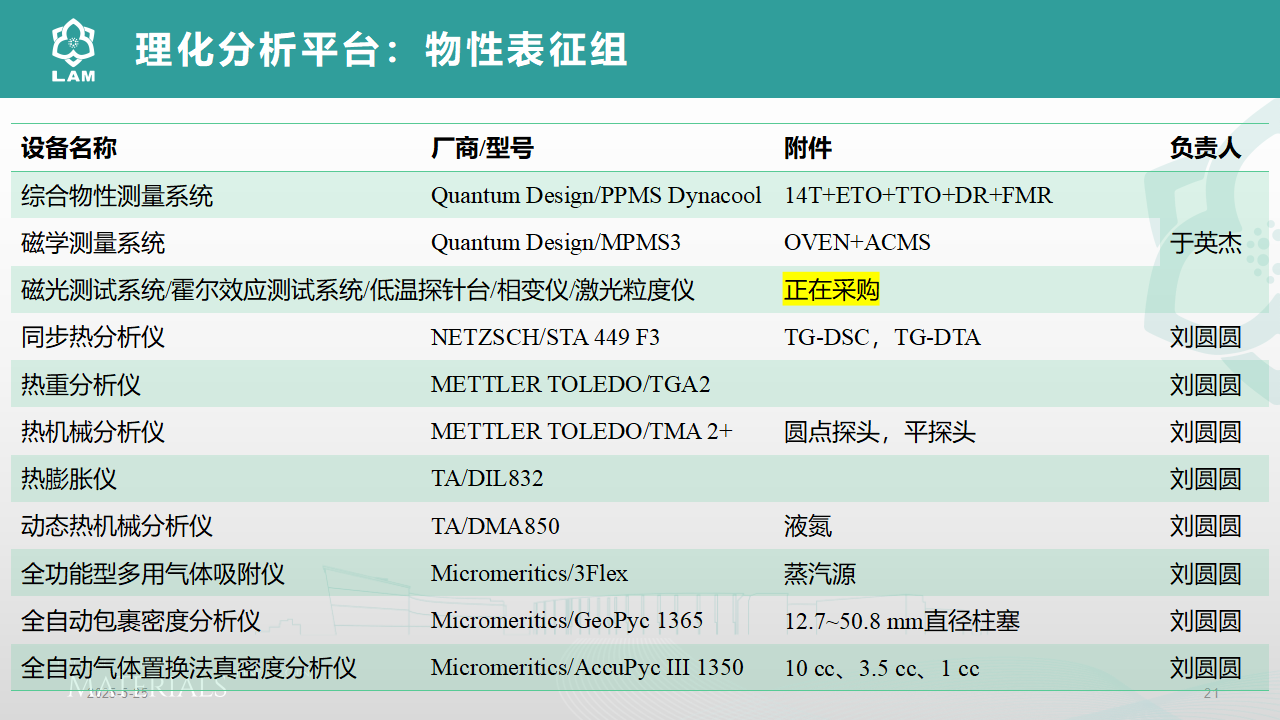Click '刘圆圆' in the 热机械分析仪 row
Screen dimensions: 1280x720
tap(1206, 432)
